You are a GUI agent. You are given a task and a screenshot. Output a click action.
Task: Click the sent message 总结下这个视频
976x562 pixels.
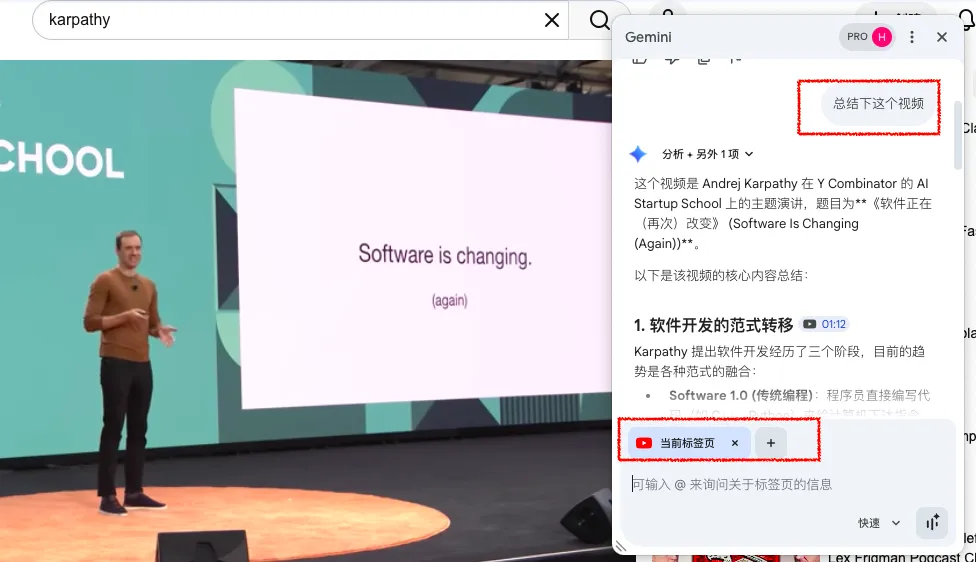coord(878,103)
